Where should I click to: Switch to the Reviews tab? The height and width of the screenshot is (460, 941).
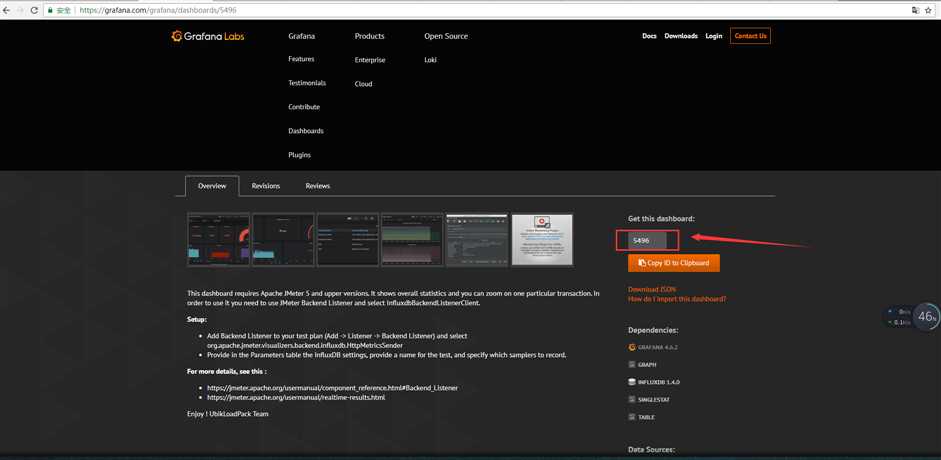[317, 186]
